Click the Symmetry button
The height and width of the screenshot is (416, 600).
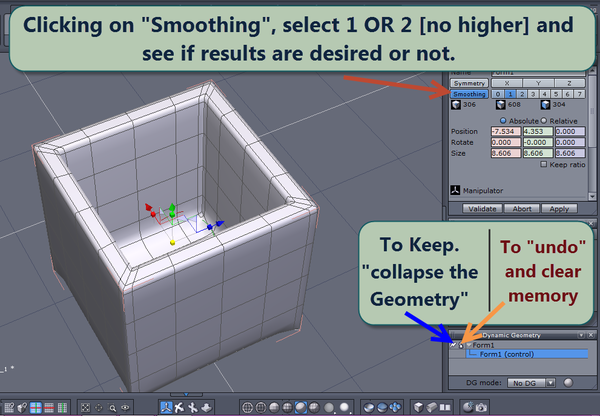[x=470, y=83]
